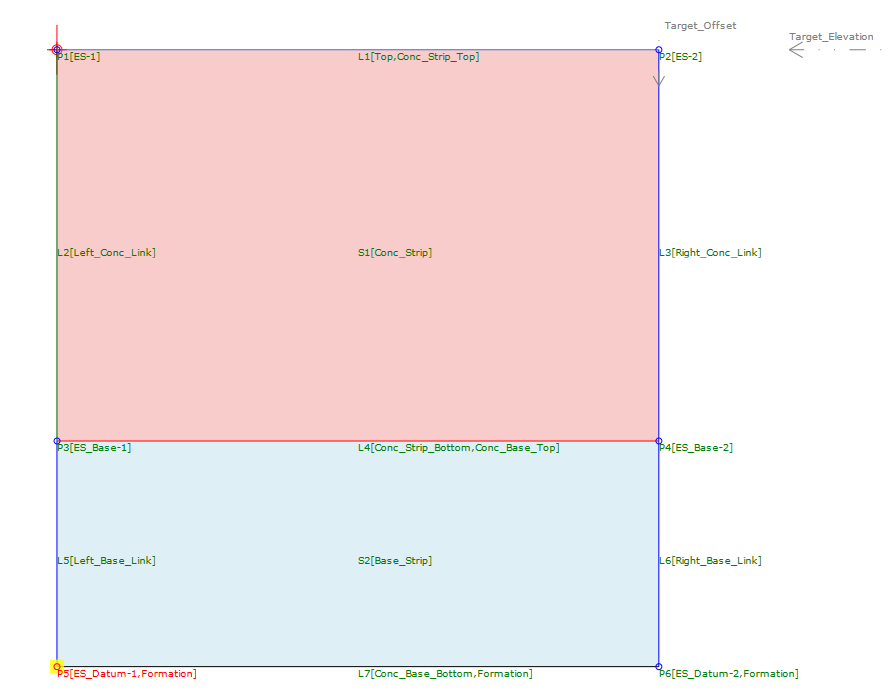This screenshot has width=893, height=693.
Task: Select link L7 Conc_Base_Bottom,Formation label
Action: (445, 674)
